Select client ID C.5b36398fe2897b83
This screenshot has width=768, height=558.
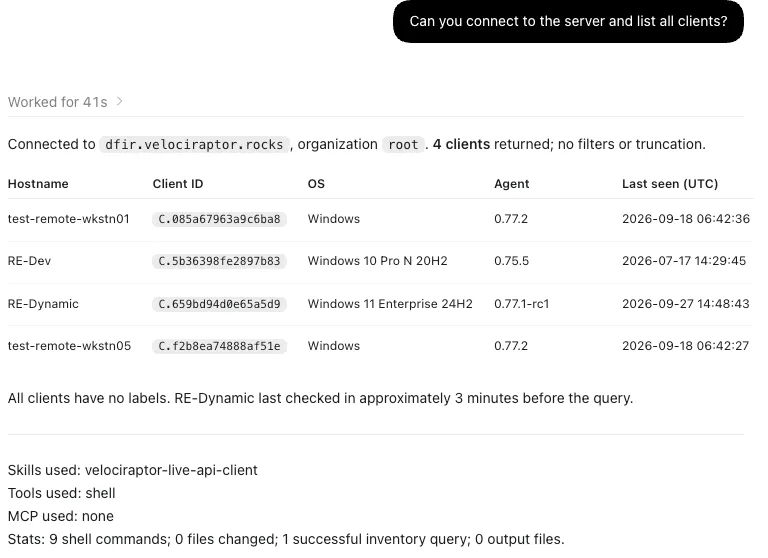219,261
